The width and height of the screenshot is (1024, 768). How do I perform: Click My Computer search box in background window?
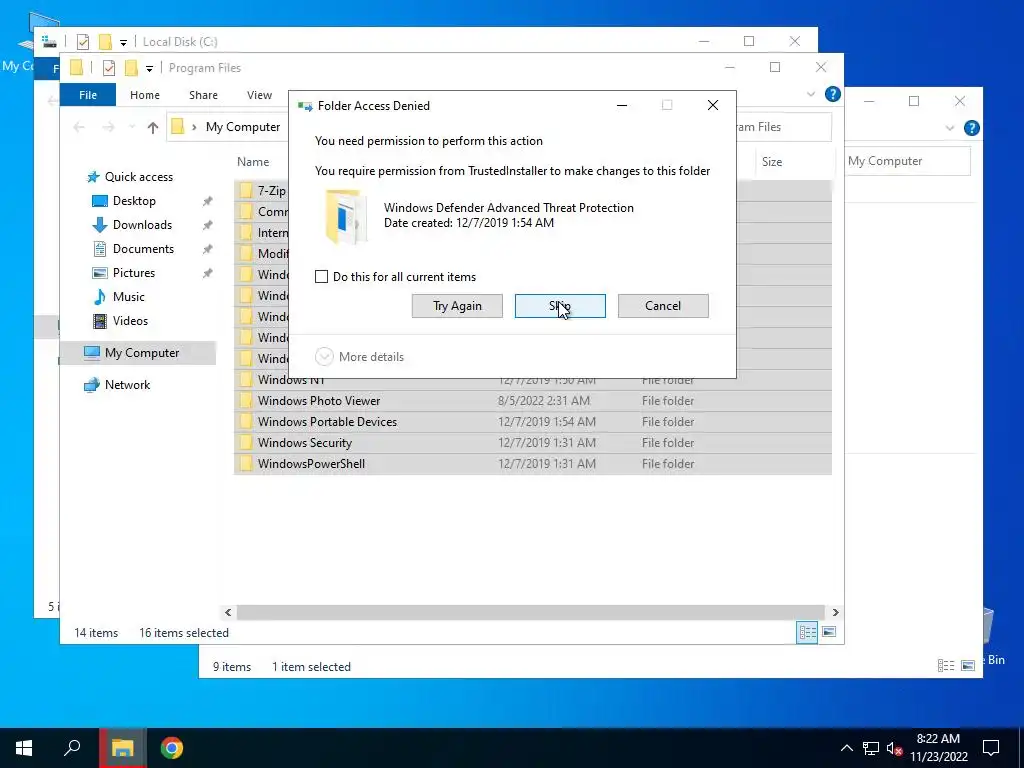pos(908,161)
